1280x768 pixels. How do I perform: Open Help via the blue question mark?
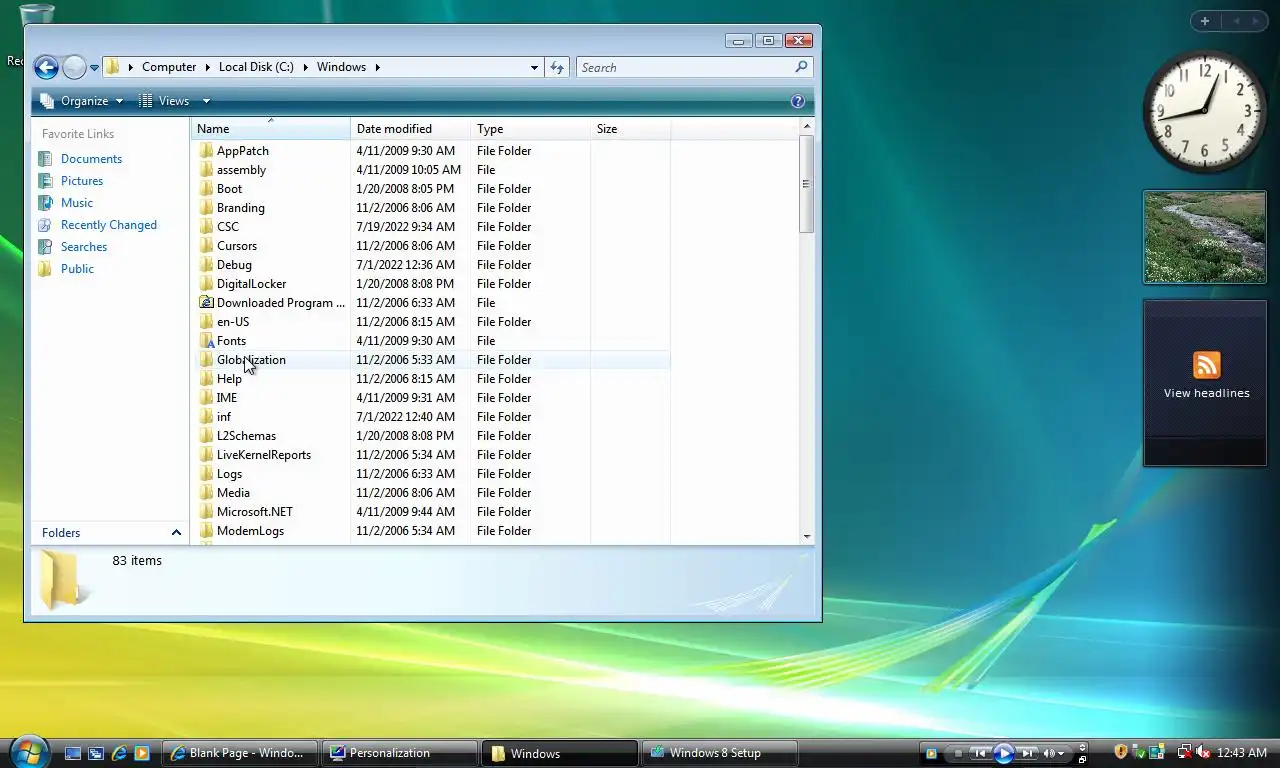pyautogui.click(x=798, y=101)
